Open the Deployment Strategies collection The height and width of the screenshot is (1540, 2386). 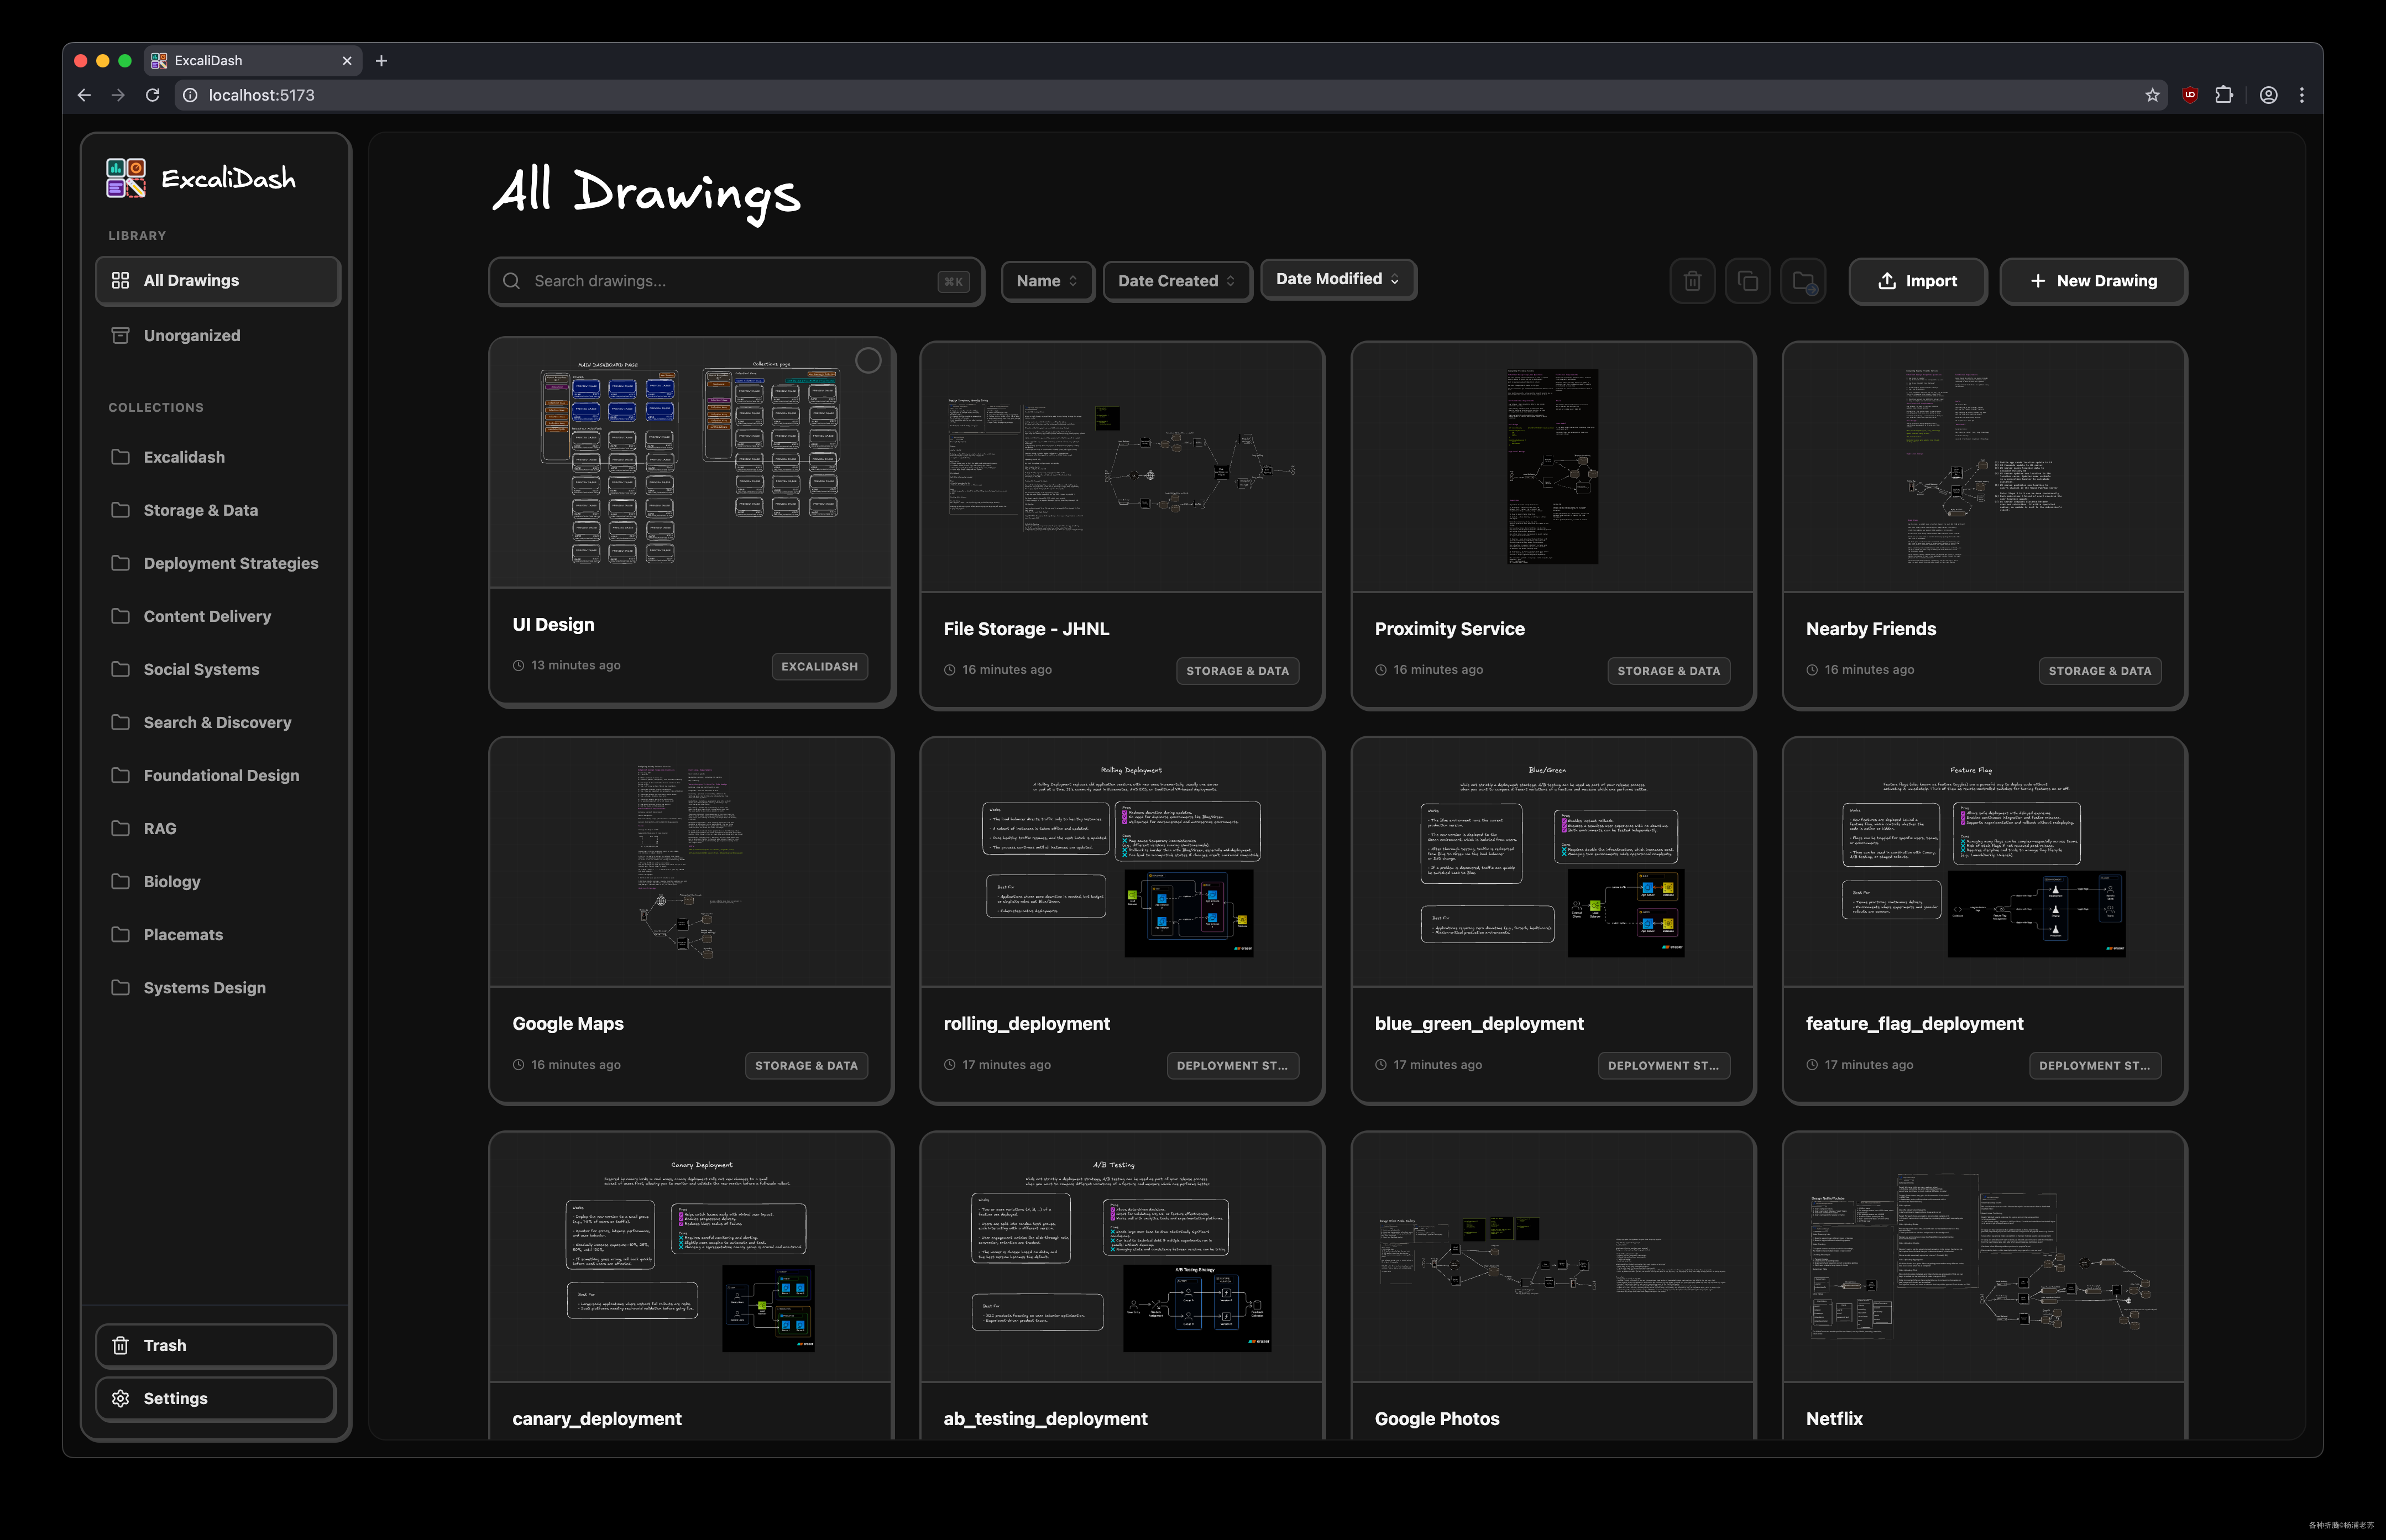[231, 563]
